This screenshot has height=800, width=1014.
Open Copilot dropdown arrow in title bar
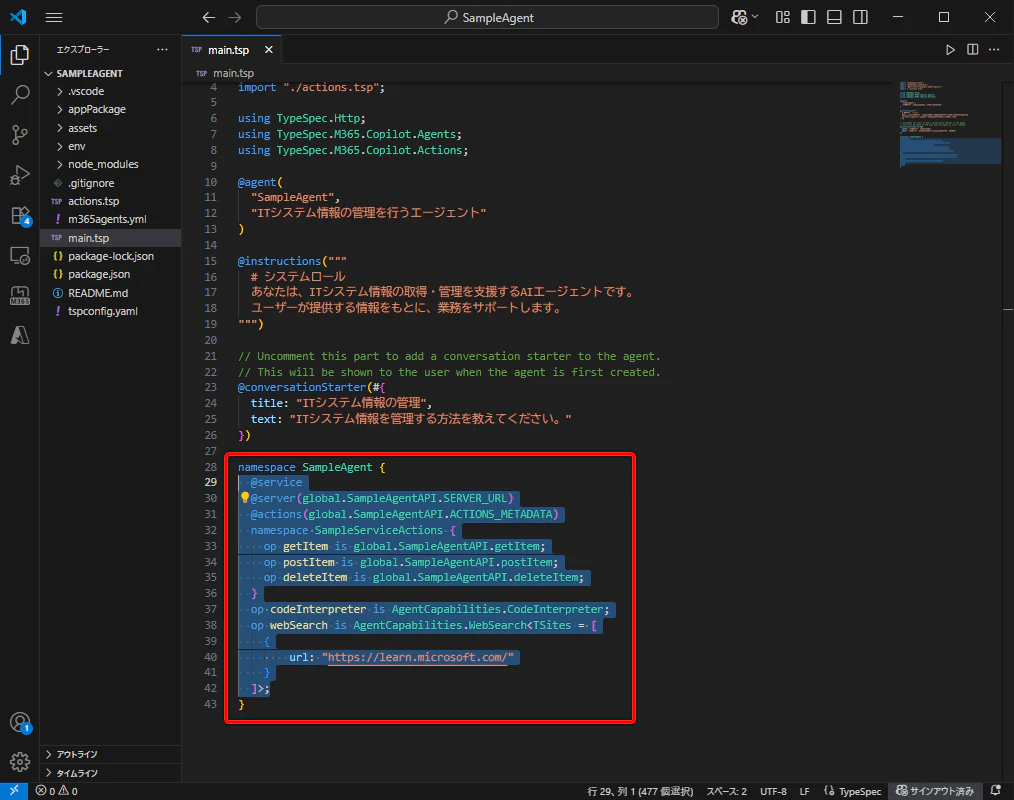pos(755,17)
